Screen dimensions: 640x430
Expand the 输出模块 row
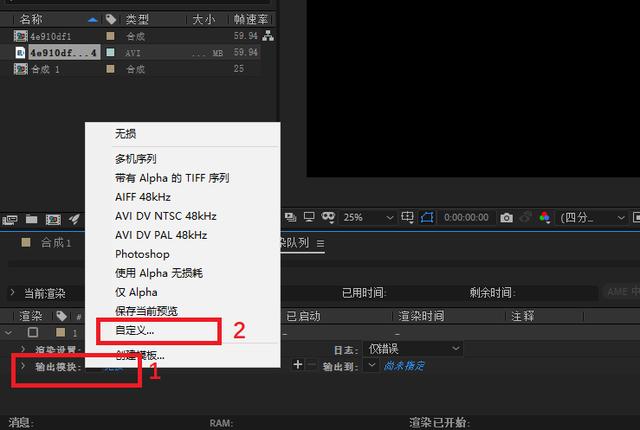[23, 366]
